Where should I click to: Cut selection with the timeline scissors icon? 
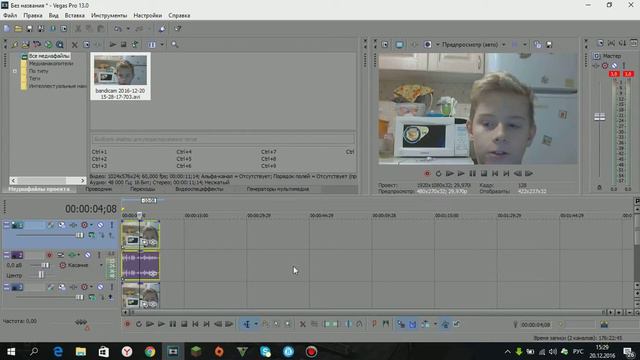click(x=302, y=324)
